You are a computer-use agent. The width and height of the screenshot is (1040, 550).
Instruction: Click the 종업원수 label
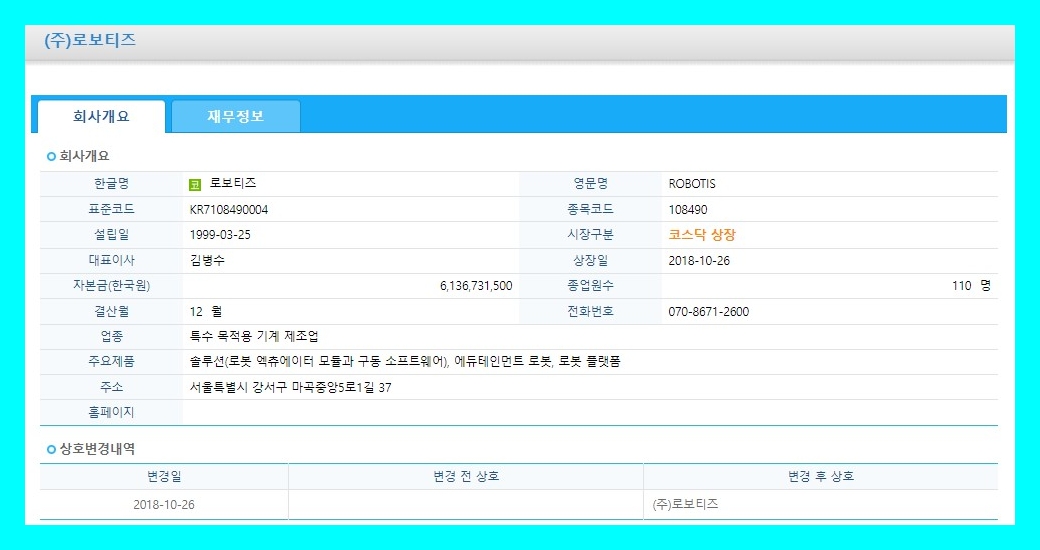point(590,286)
